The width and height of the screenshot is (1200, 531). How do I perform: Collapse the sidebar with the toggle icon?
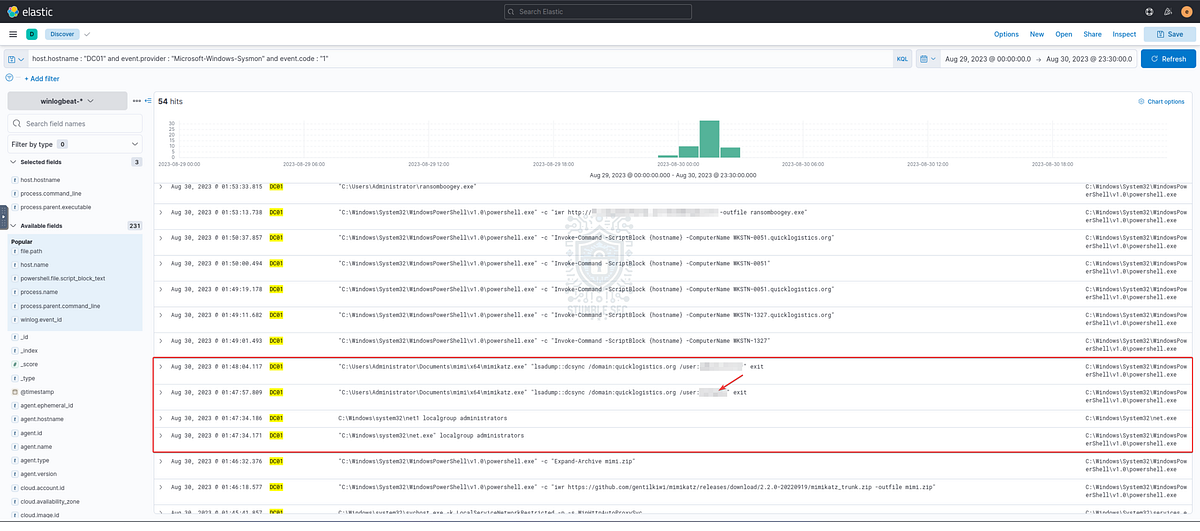(x=148, y=101)
